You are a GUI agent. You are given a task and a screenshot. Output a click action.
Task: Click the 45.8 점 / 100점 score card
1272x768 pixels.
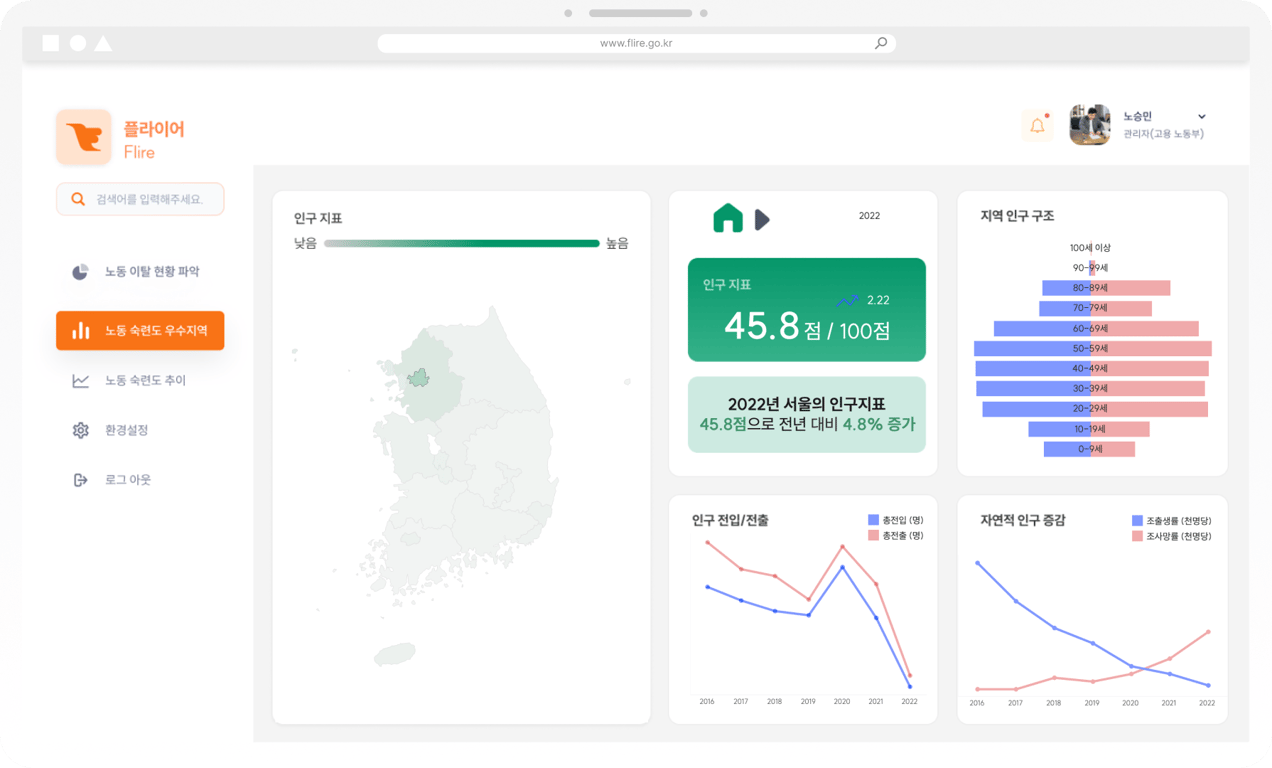click(x=807, y=310)
